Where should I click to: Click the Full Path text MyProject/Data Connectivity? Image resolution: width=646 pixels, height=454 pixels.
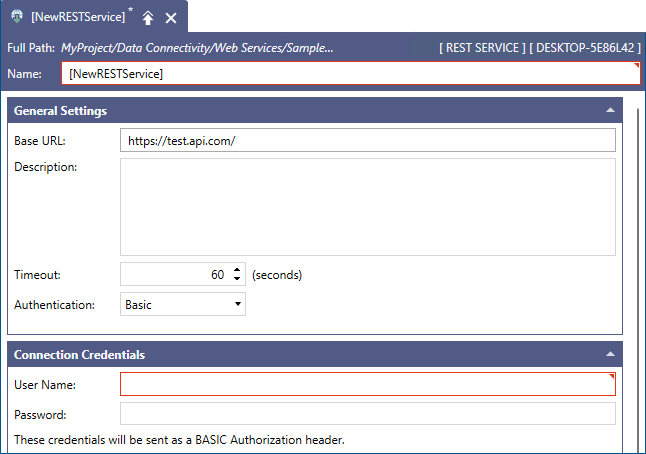(197, 48)
